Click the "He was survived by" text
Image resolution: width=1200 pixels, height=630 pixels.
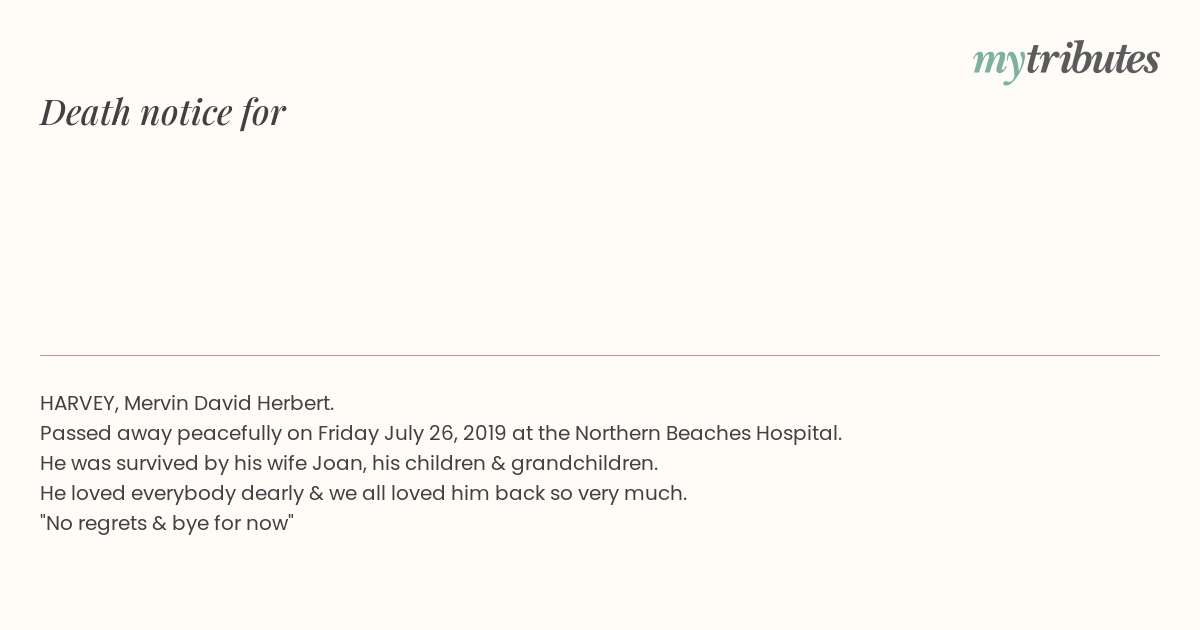click(x=134, y=464)
